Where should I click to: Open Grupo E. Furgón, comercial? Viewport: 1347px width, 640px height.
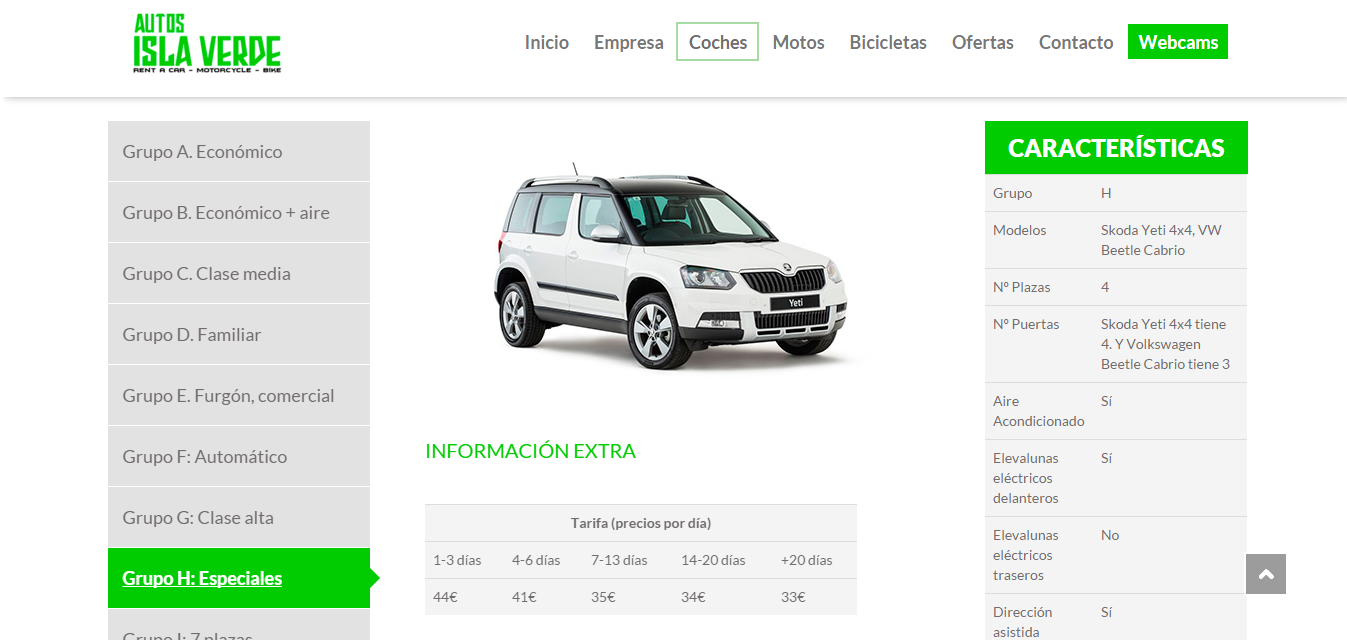click(239, 395)
